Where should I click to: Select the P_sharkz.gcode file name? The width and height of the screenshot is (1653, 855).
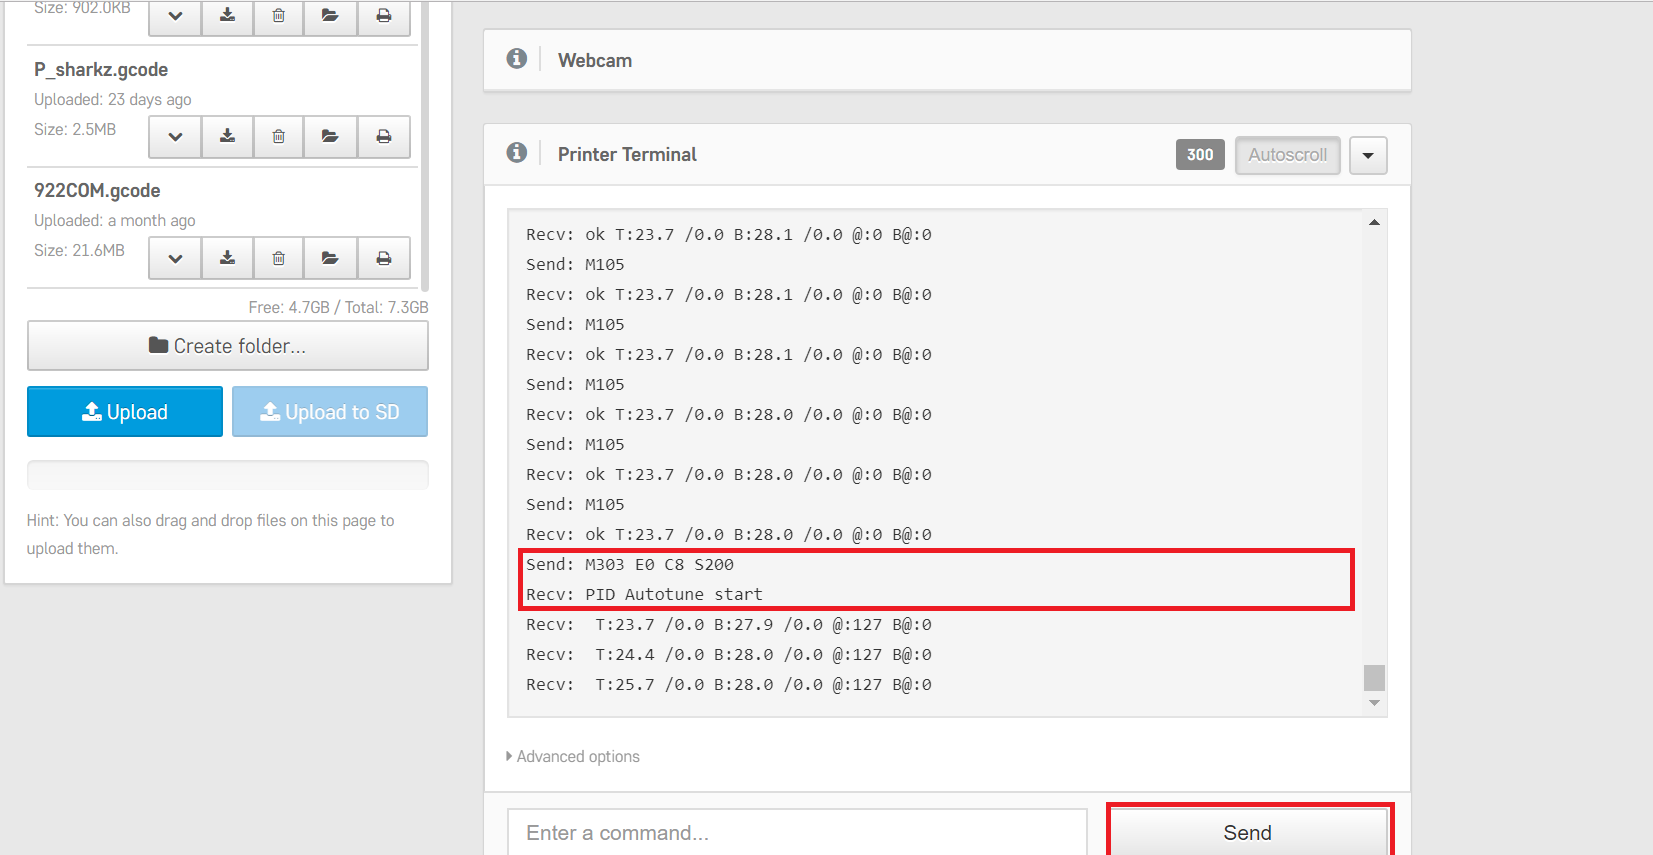[x=101, y=70]
